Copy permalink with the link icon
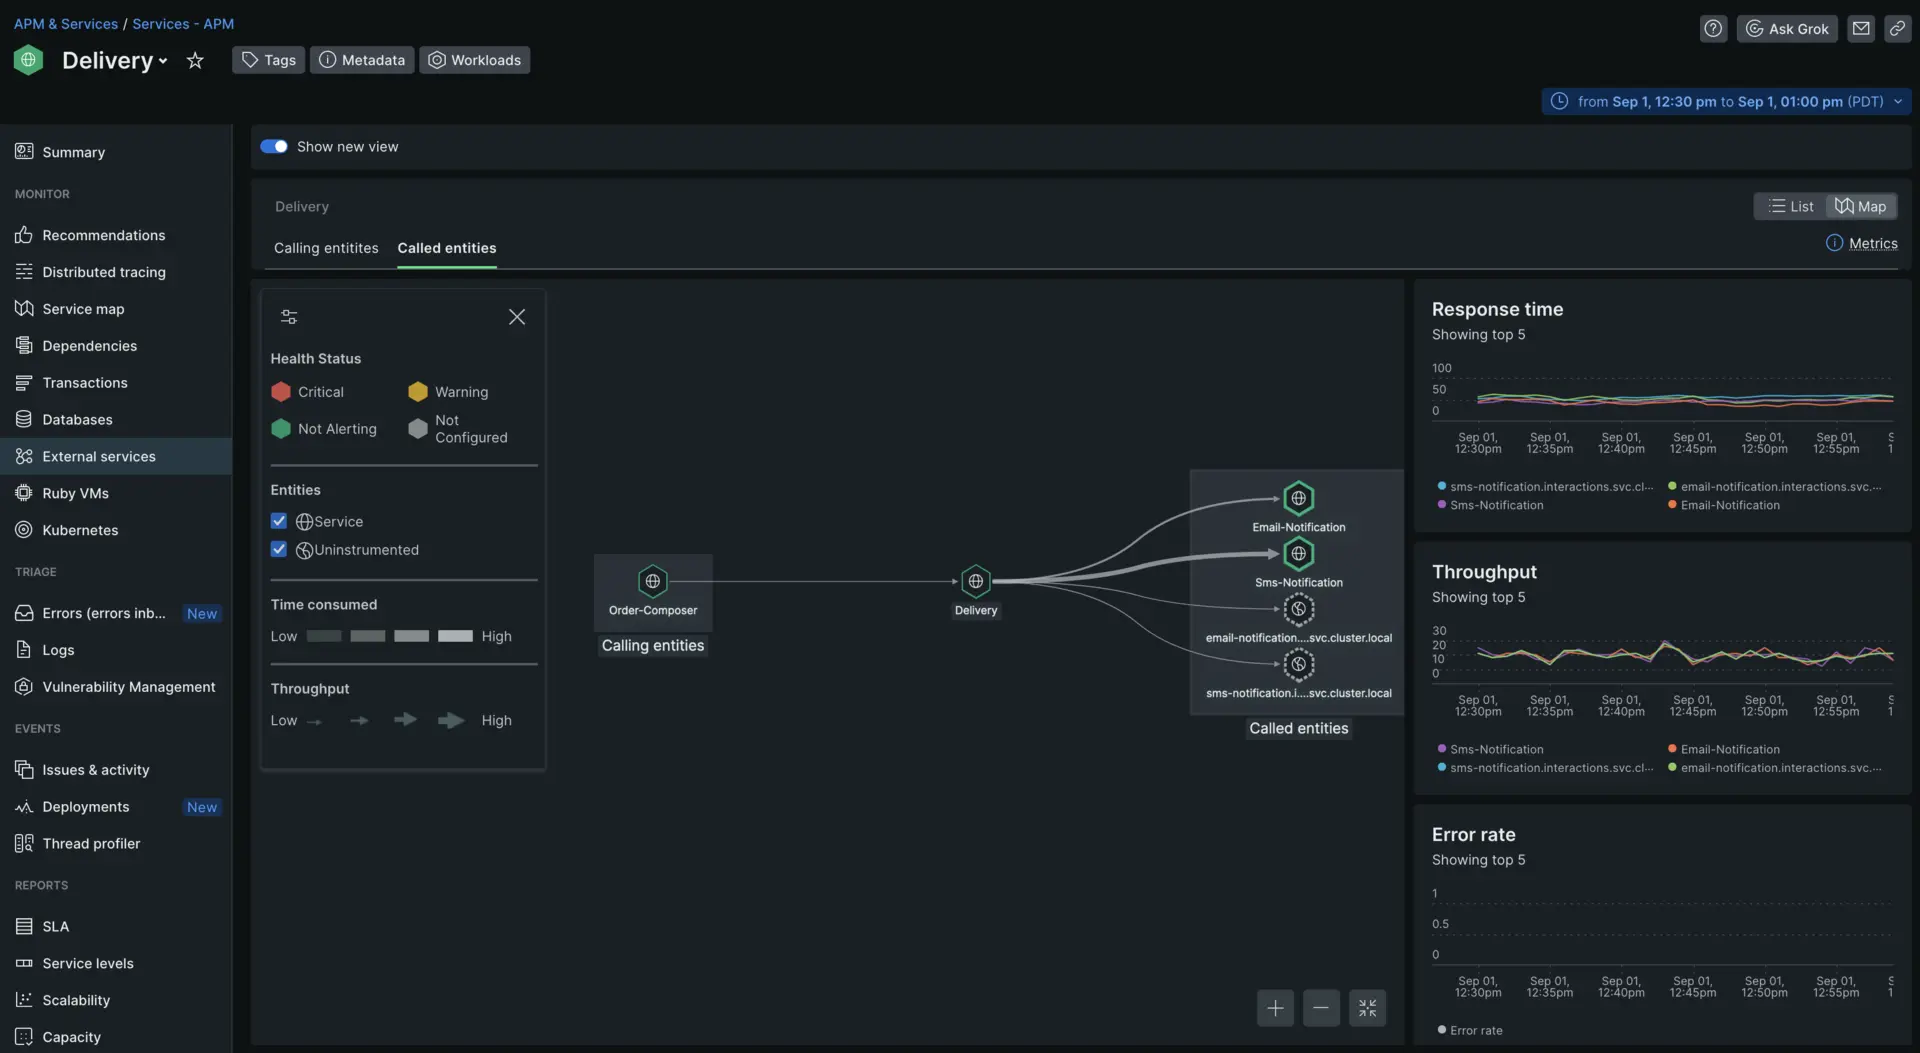This screenshot has width=1920, height=1053. [1897, 29]
